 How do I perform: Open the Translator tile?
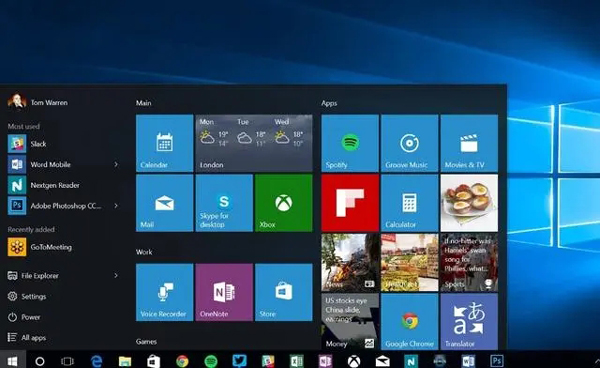click(x=469, y=321)
